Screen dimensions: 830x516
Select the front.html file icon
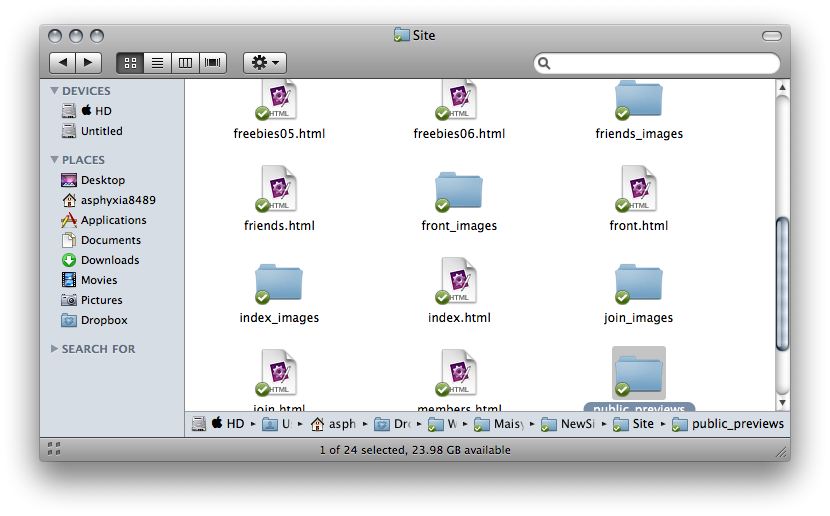point(638,189)
